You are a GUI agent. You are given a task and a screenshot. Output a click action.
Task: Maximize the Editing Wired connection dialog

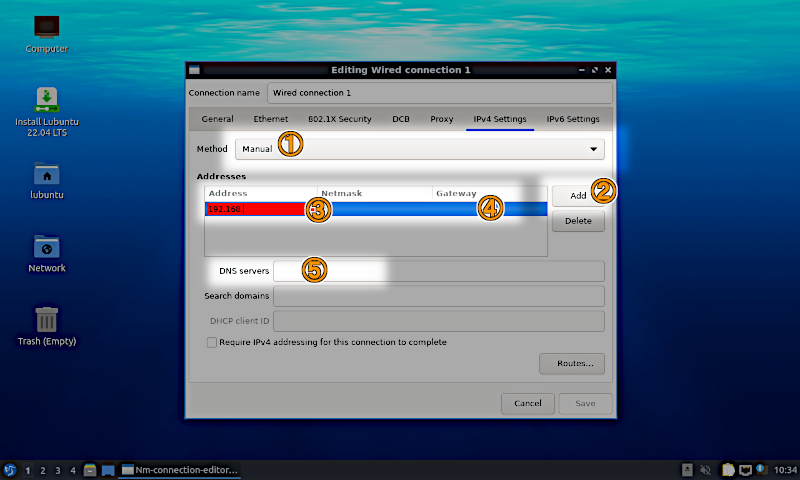pos(595,70)
